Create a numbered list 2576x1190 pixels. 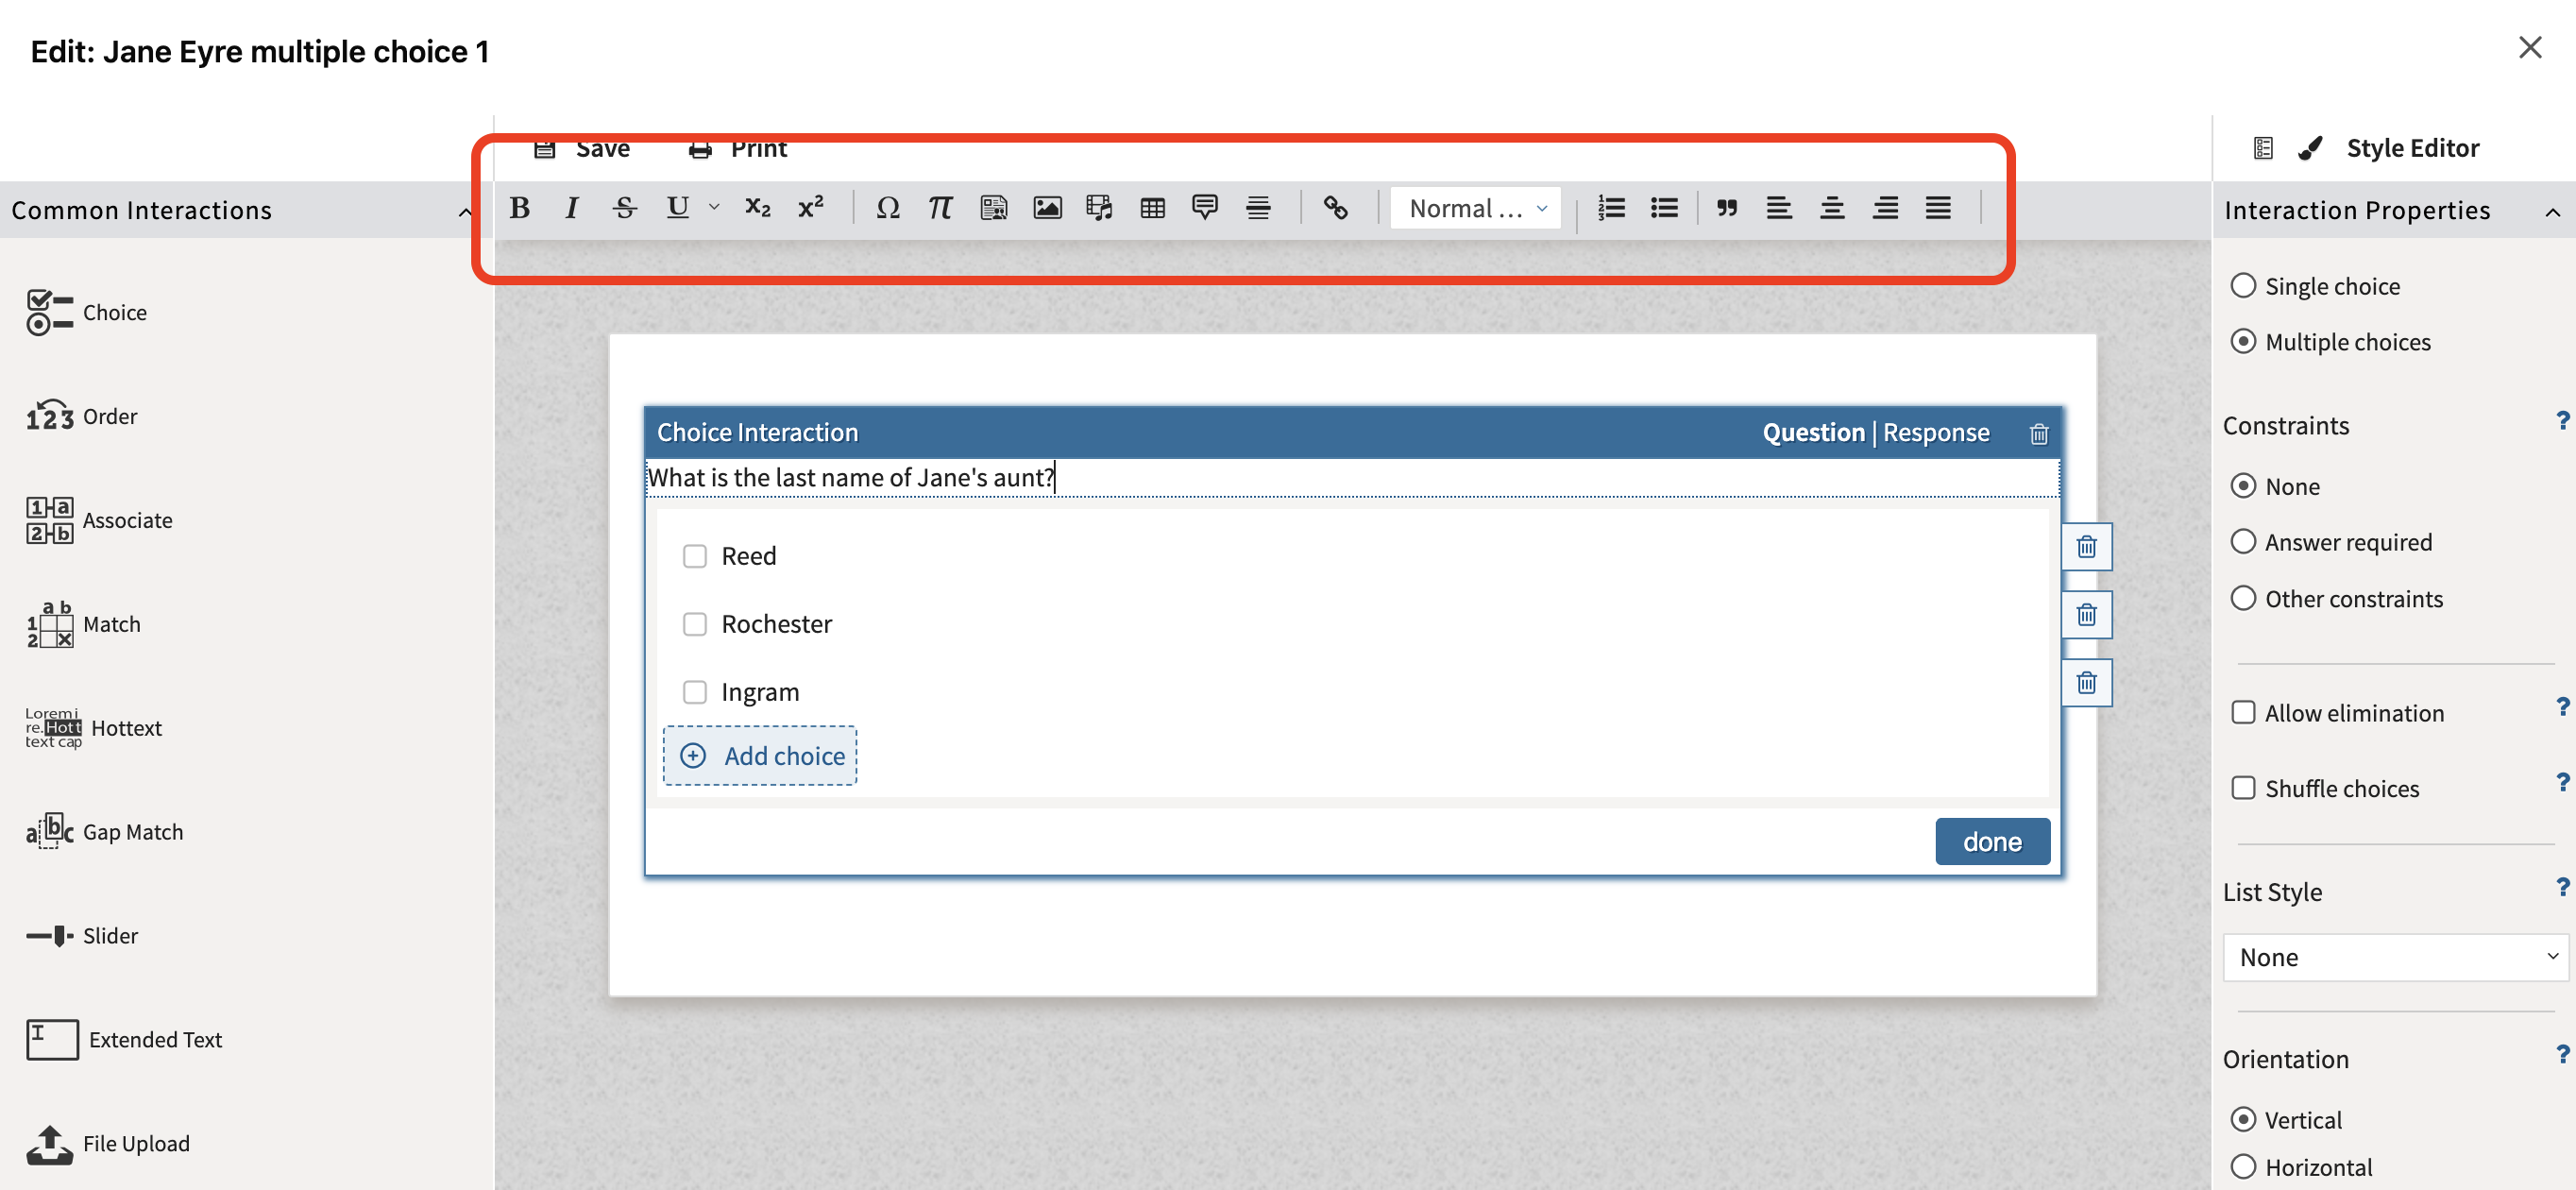[x=1611, y=208]
